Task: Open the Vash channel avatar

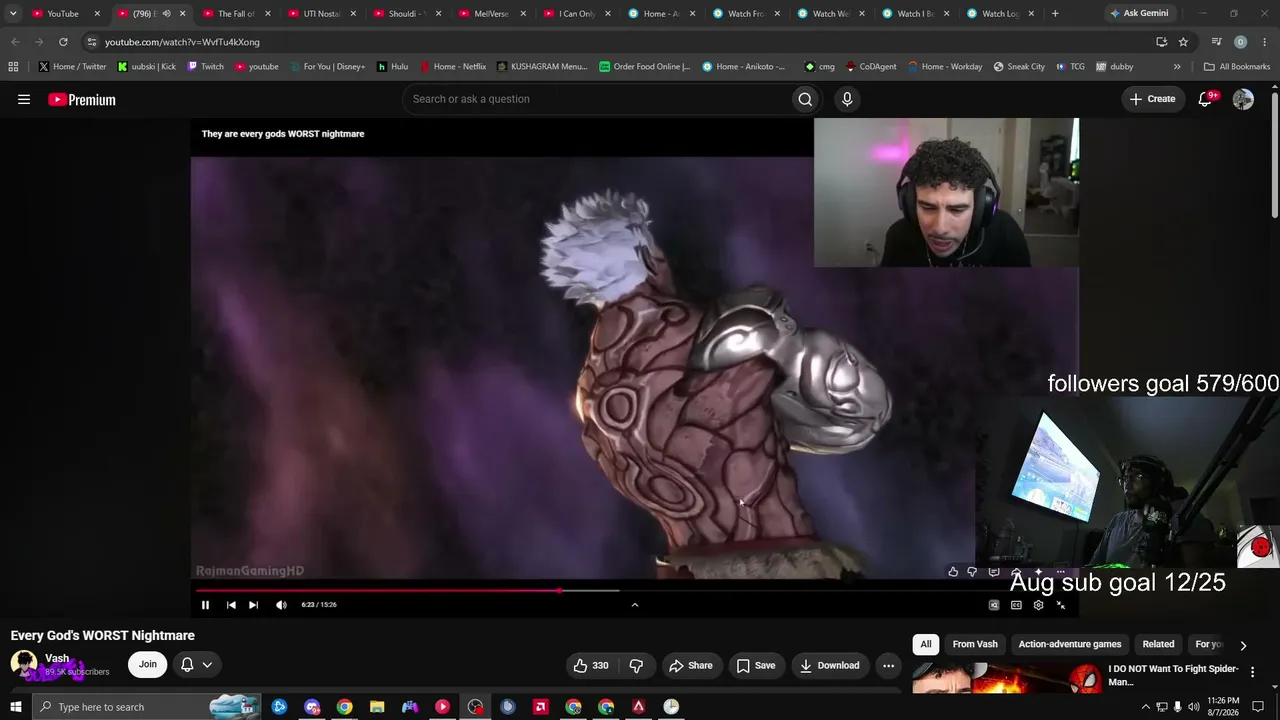Action: [24, 664]
